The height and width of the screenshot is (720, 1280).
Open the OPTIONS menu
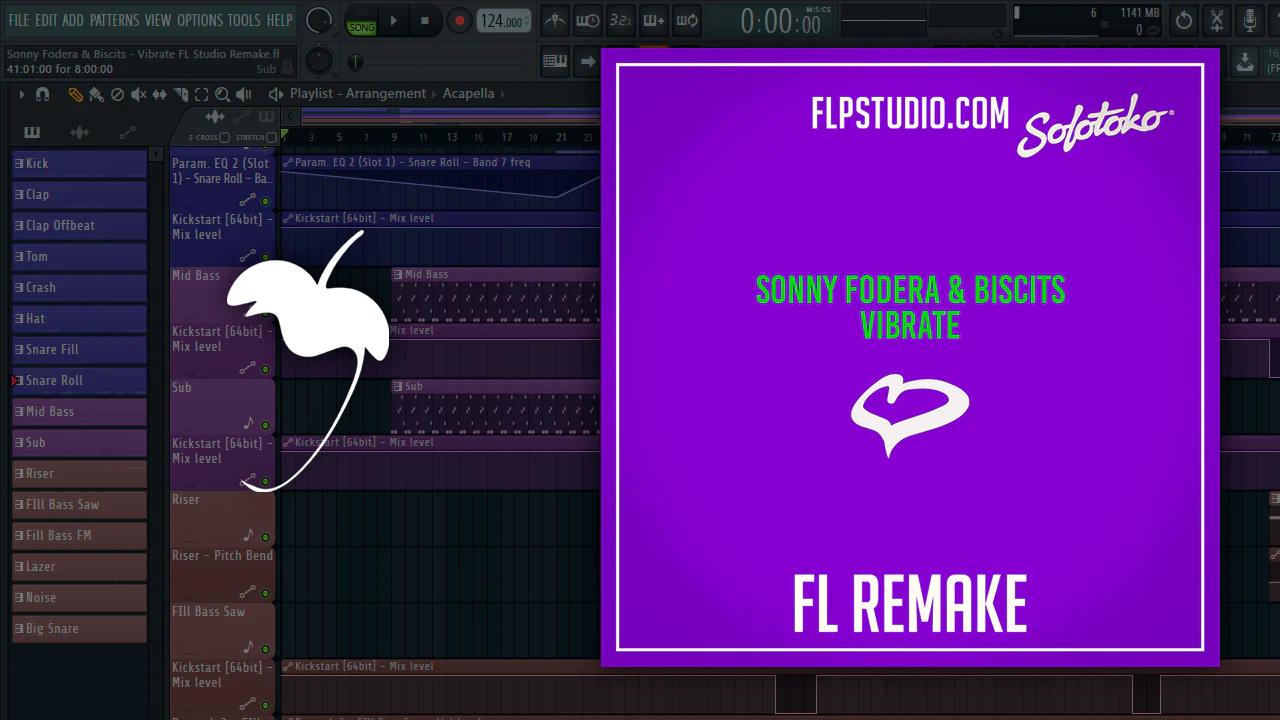(x=200, y=20)
